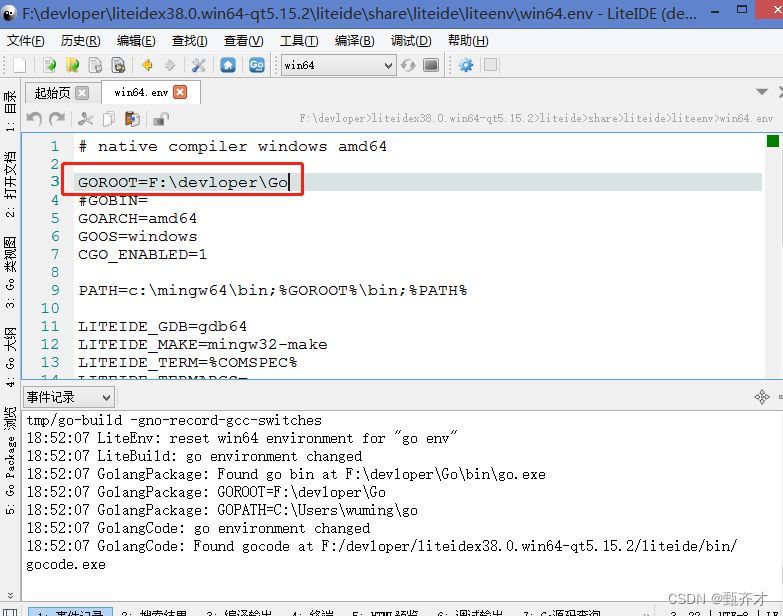Open the 文件(F) menu
The height and width of the screenshot is (616, 783).
[x=25, y=41]
